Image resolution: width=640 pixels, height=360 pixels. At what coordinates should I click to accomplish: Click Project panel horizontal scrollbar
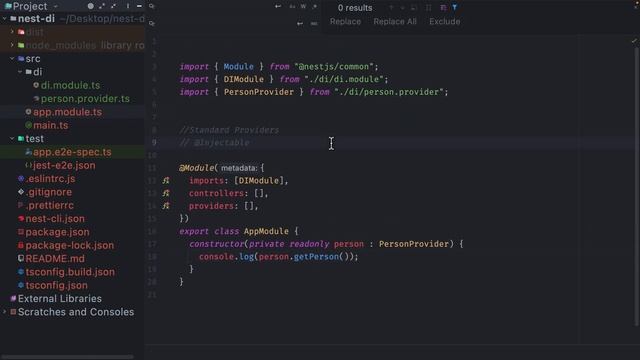pos(68,357)
